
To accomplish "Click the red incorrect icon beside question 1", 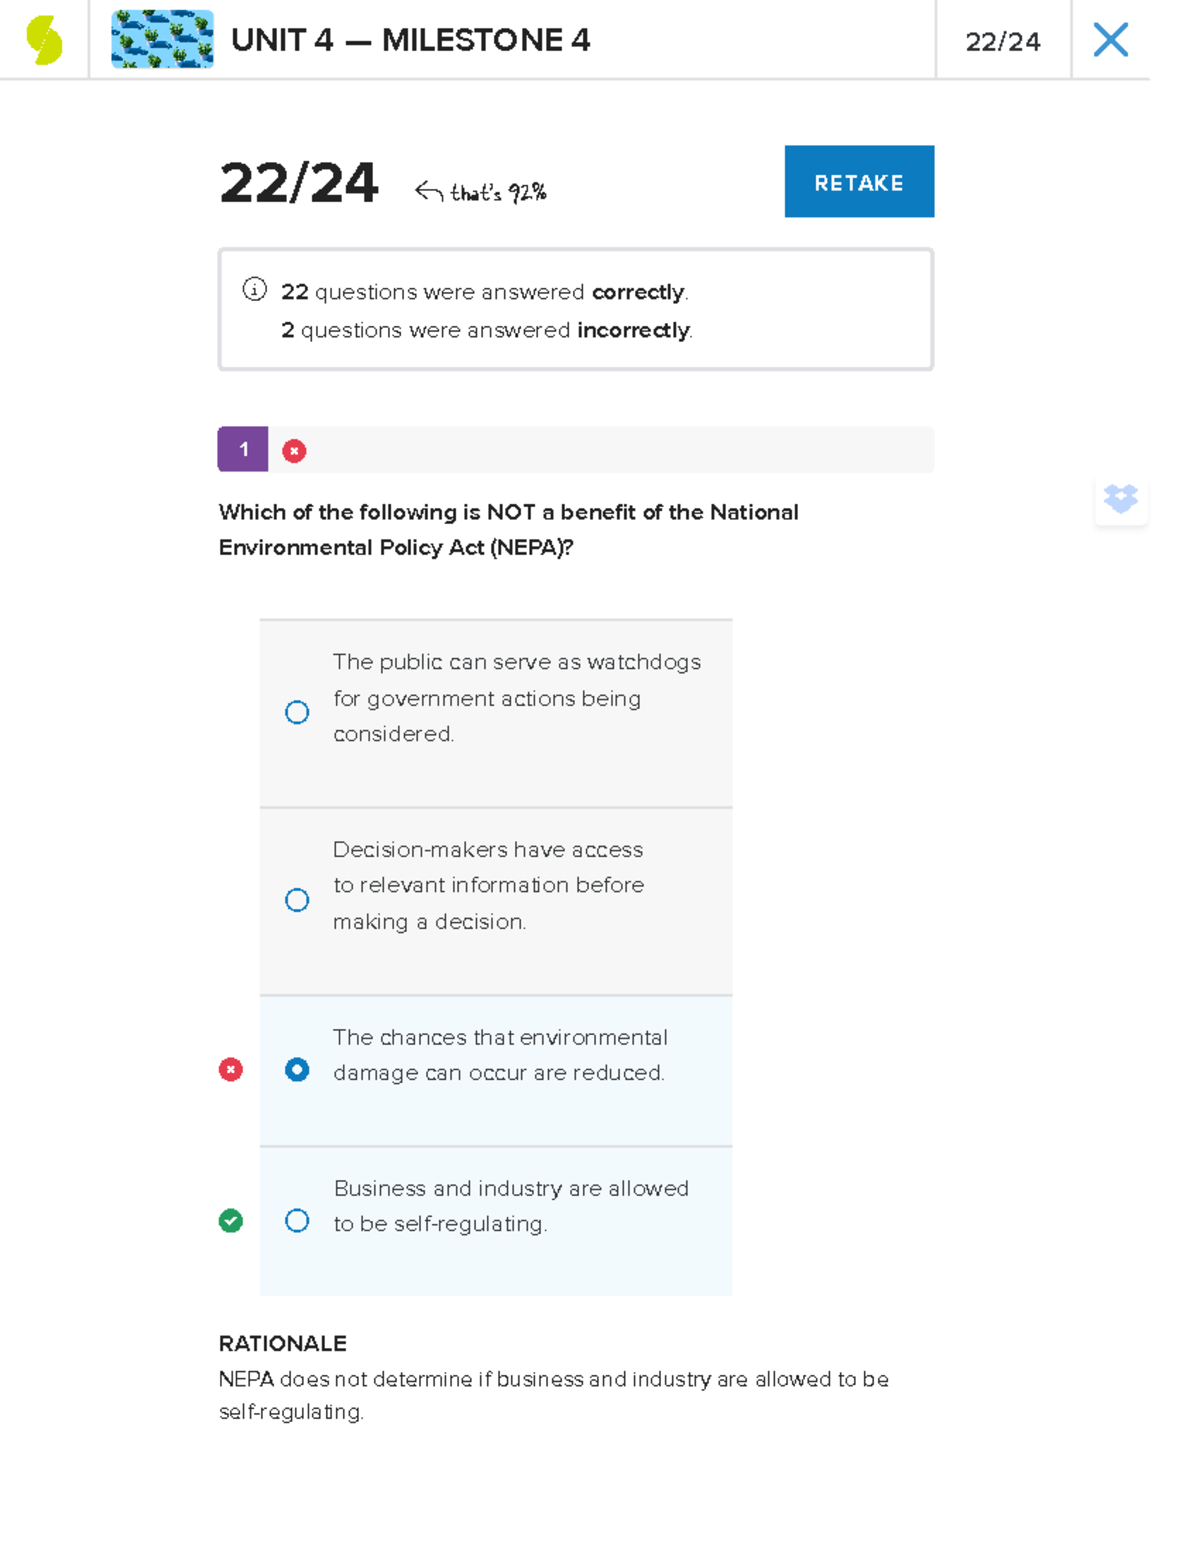I will [x=294, y=451].
